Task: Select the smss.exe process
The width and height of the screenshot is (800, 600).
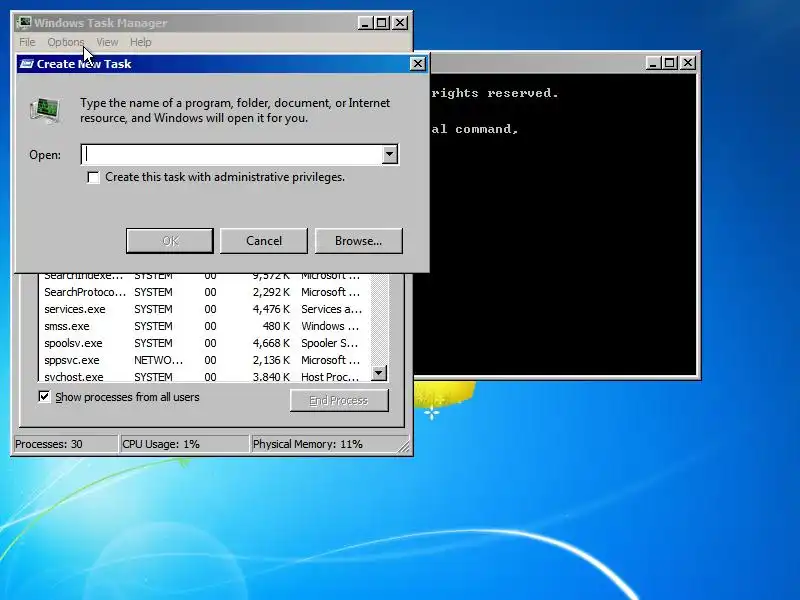Action: pos(204,326)
